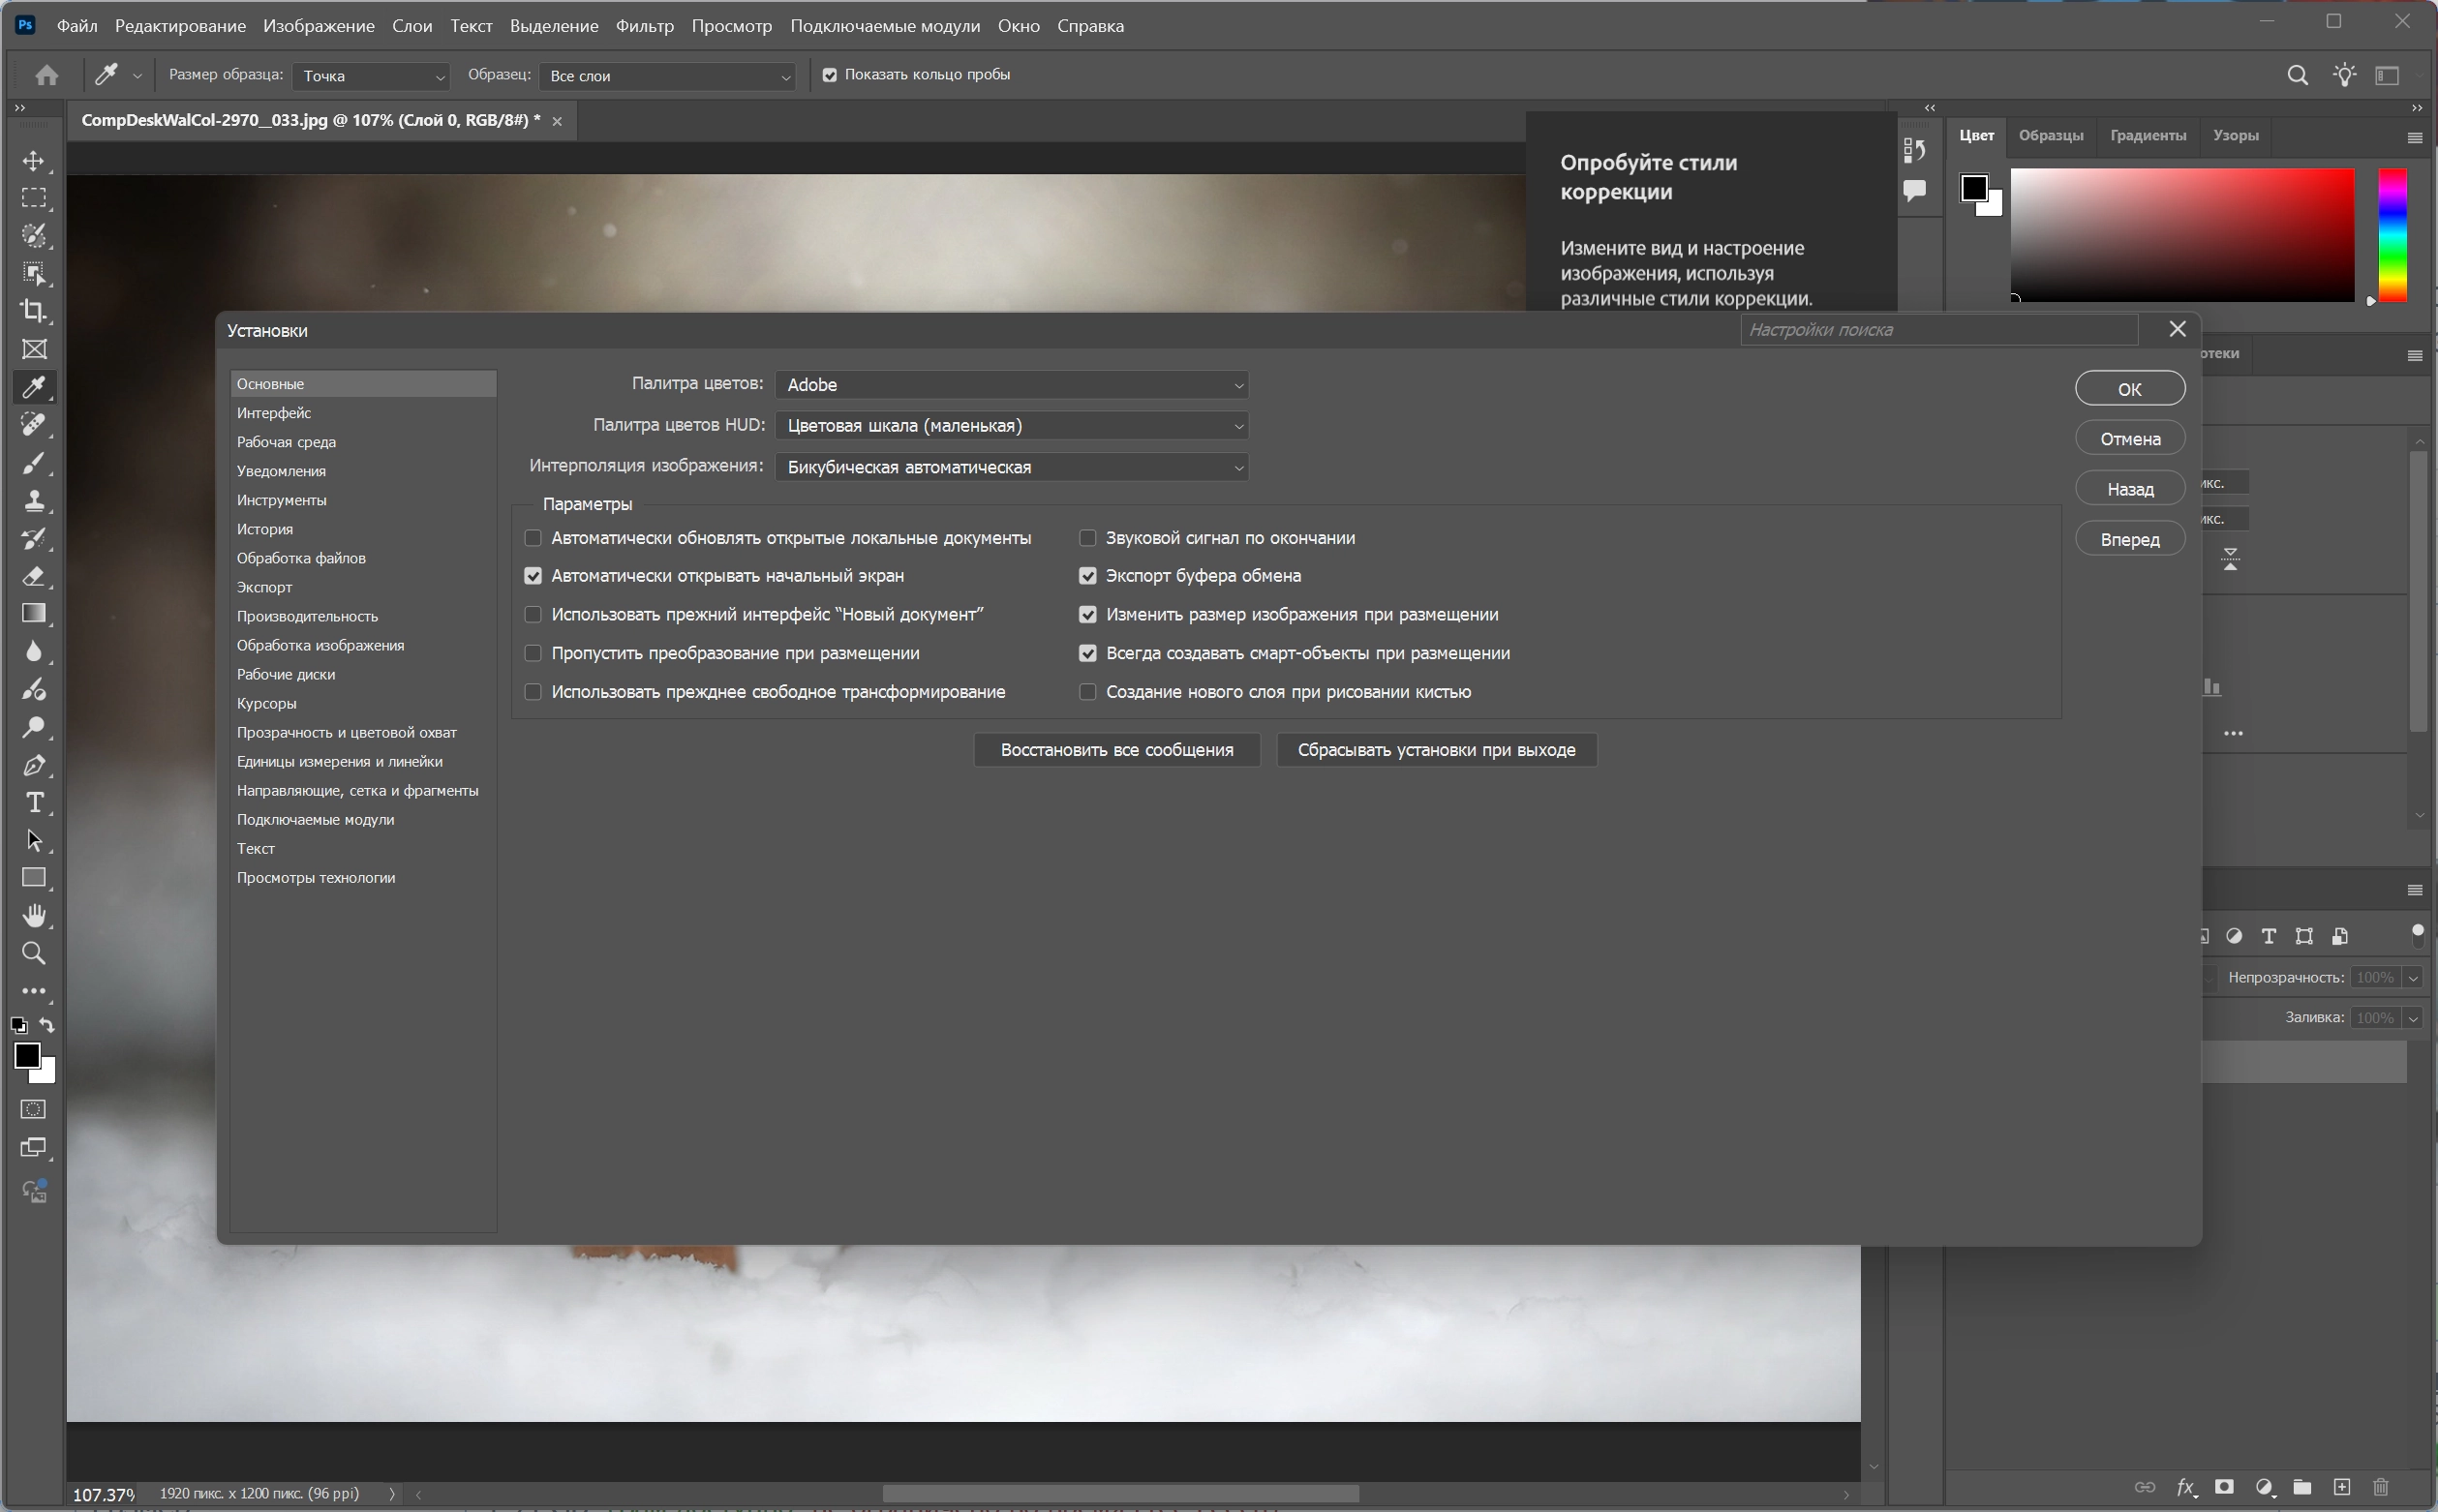Enable auto-update of open local documents
Image resolution: width=2438 pixels, height=1512 pixels.
[x=533, y=538]
